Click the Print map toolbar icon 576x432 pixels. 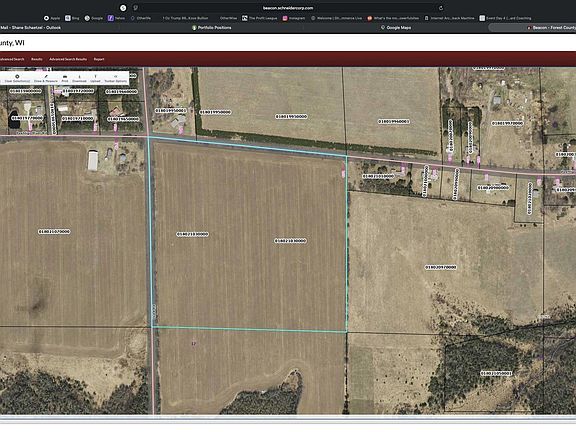65,78
